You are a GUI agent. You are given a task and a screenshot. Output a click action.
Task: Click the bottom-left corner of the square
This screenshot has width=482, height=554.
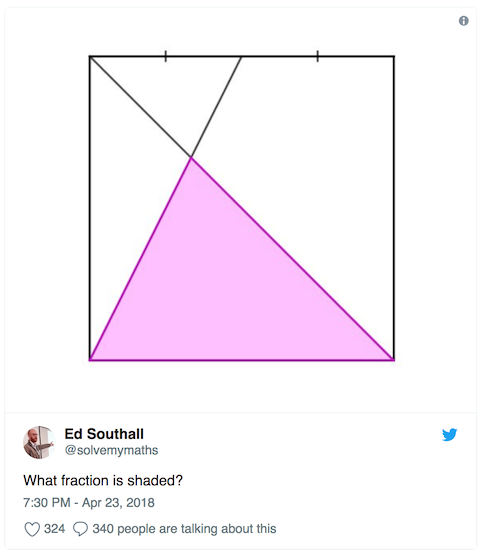[x=90, y=360]
